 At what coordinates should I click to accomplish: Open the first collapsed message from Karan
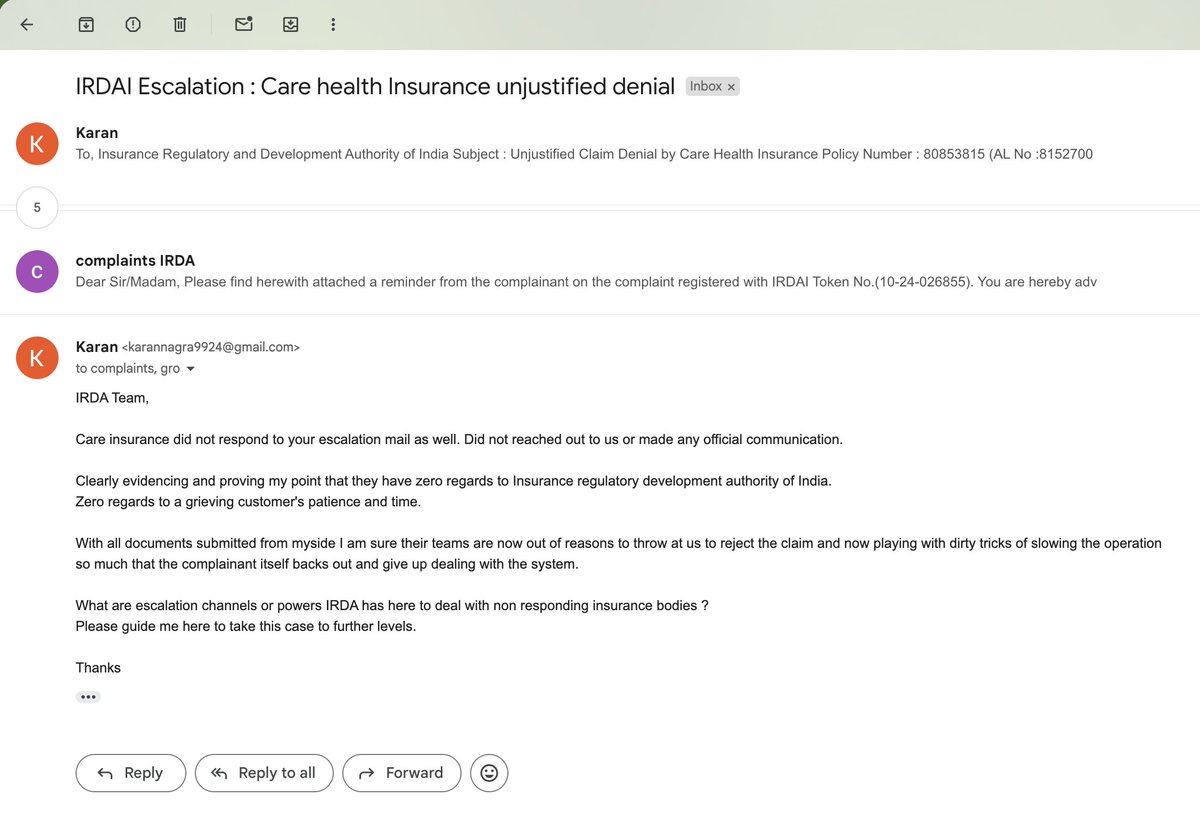pos(600,144)
